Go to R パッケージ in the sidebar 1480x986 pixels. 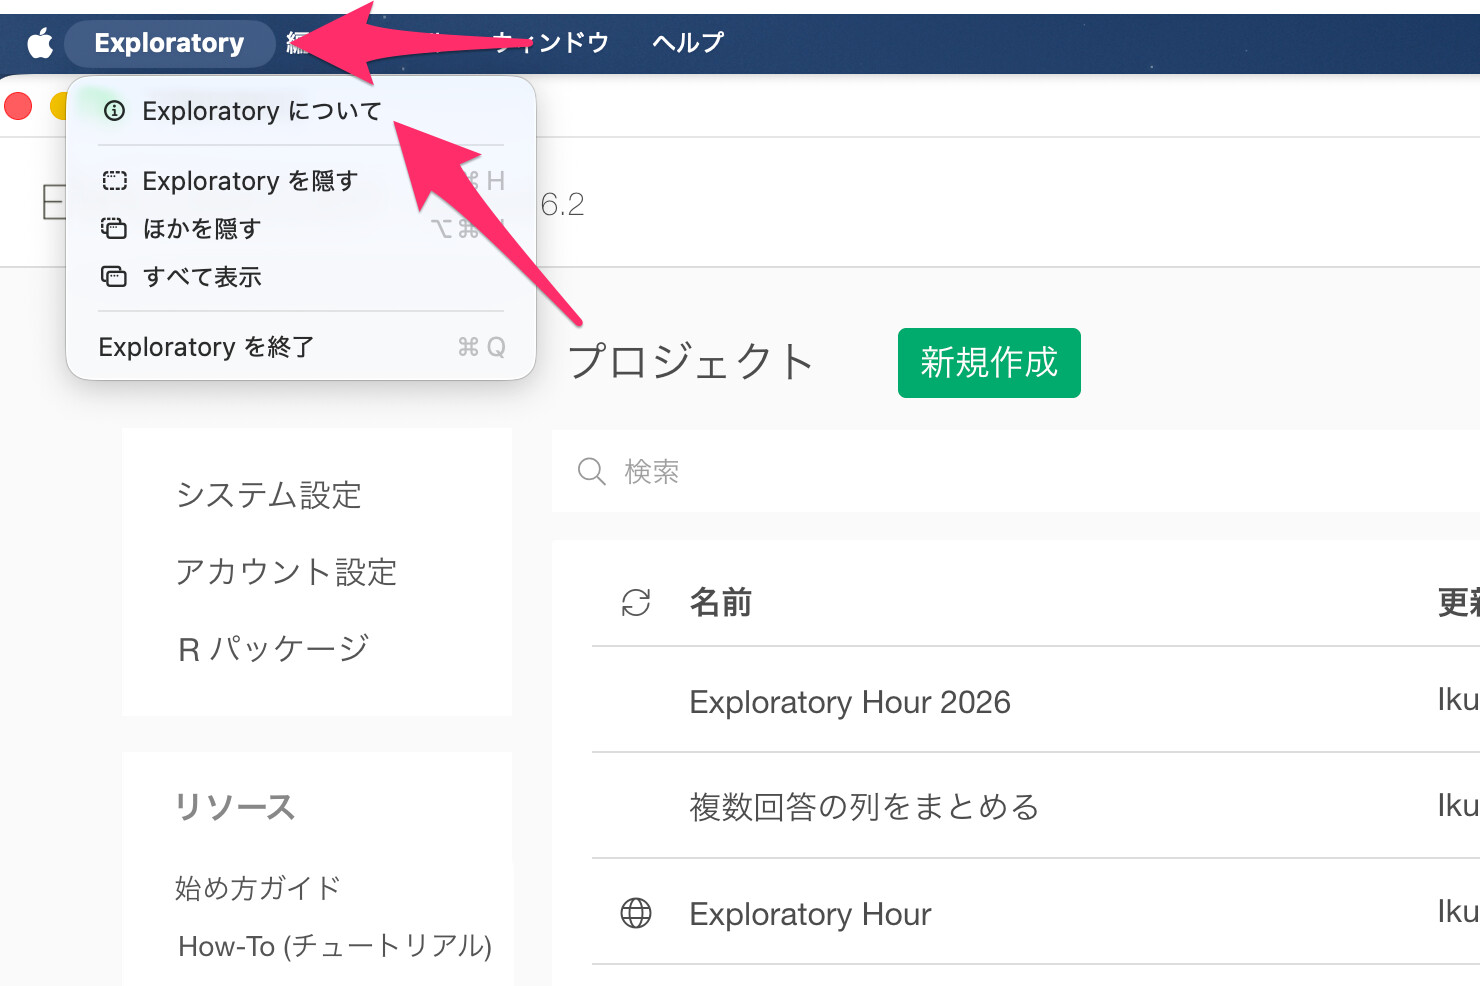coord(274,649)
